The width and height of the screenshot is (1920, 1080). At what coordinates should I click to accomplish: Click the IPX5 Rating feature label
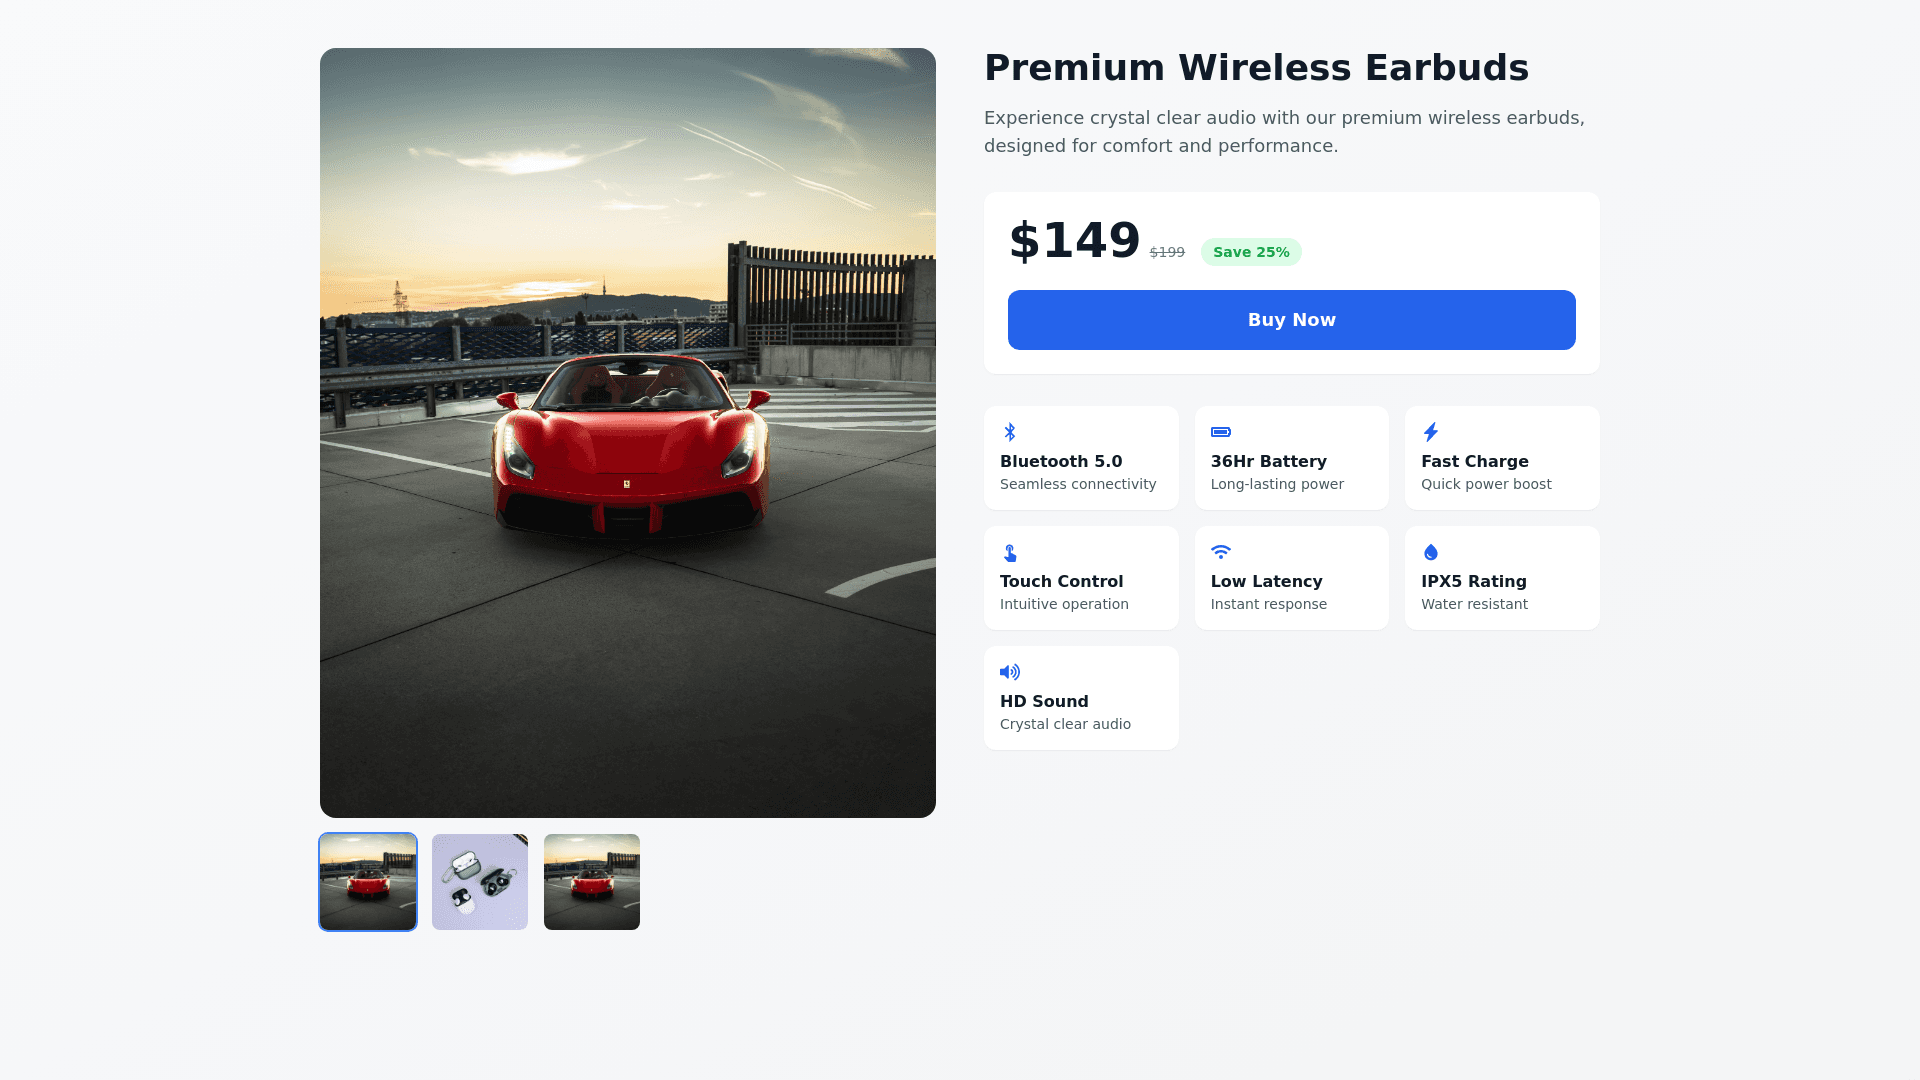[1473, 581]
